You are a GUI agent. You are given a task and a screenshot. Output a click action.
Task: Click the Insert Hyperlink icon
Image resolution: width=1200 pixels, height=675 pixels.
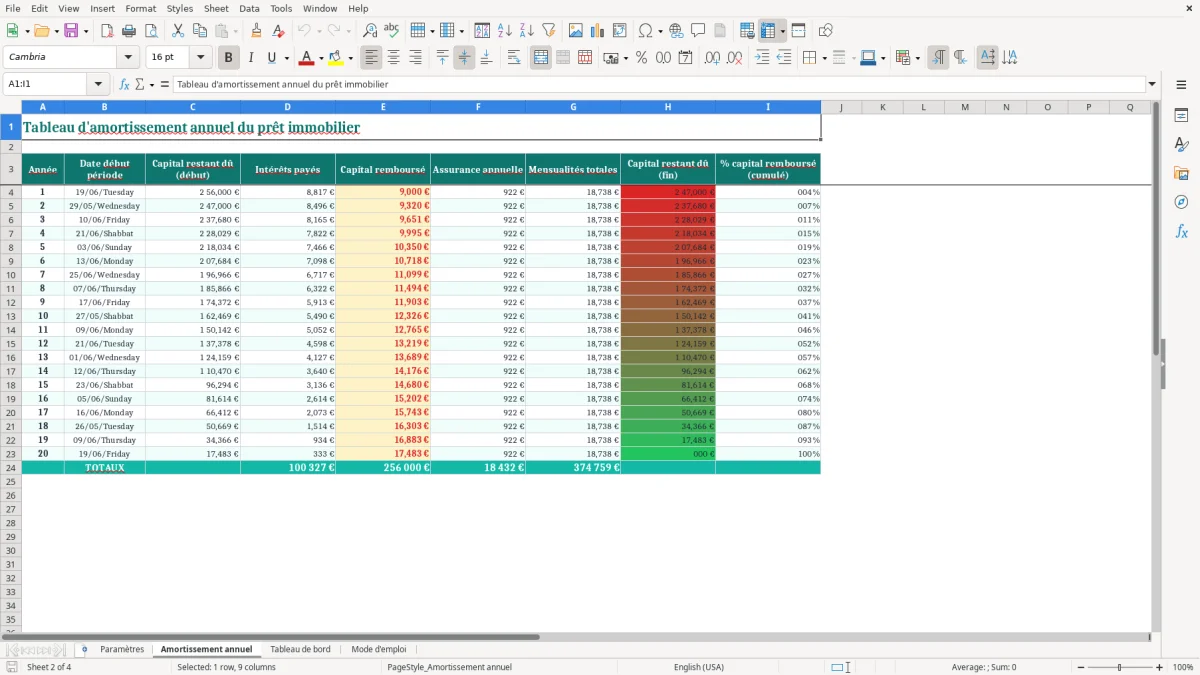[x=677, y=31]
